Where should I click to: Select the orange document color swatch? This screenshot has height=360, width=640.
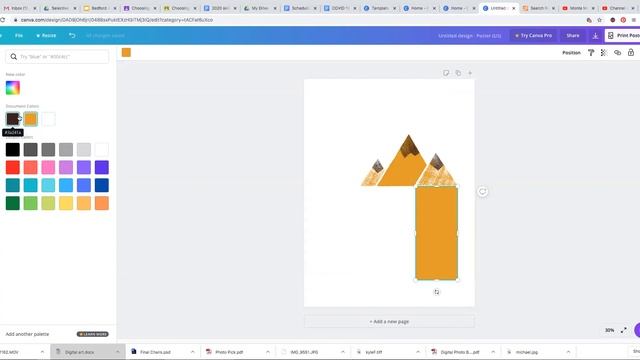(30, 119)
